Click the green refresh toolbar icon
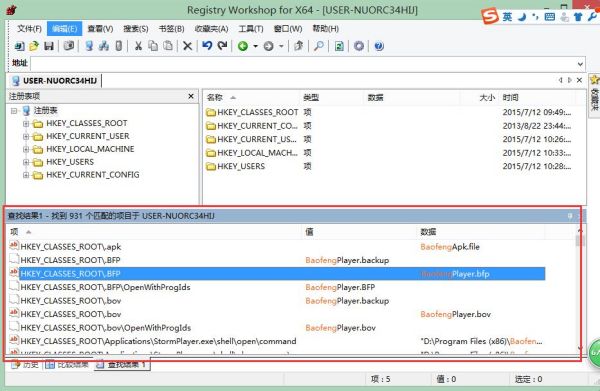 pos(339,46)
